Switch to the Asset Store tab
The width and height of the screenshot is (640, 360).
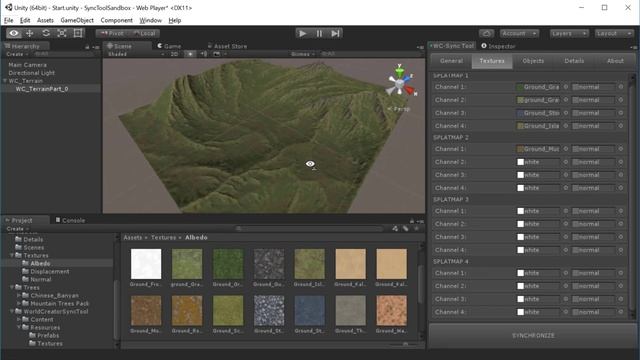click(x=227, y=46)
